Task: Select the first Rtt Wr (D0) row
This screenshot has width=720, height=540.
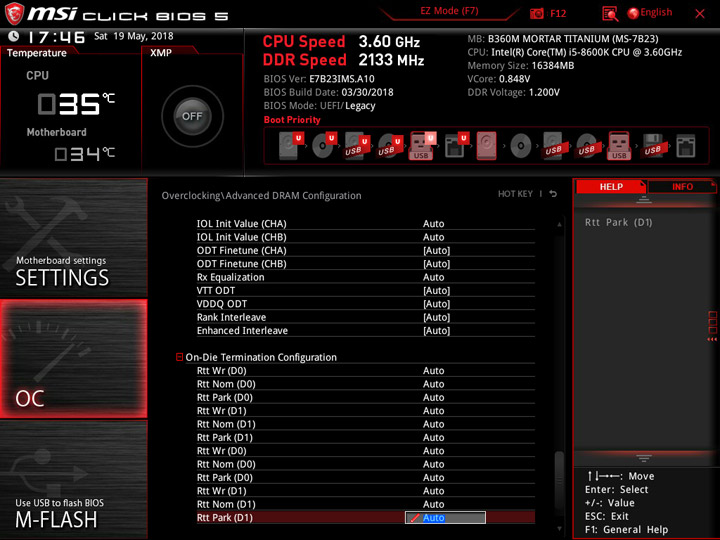Action: (366, 371)
